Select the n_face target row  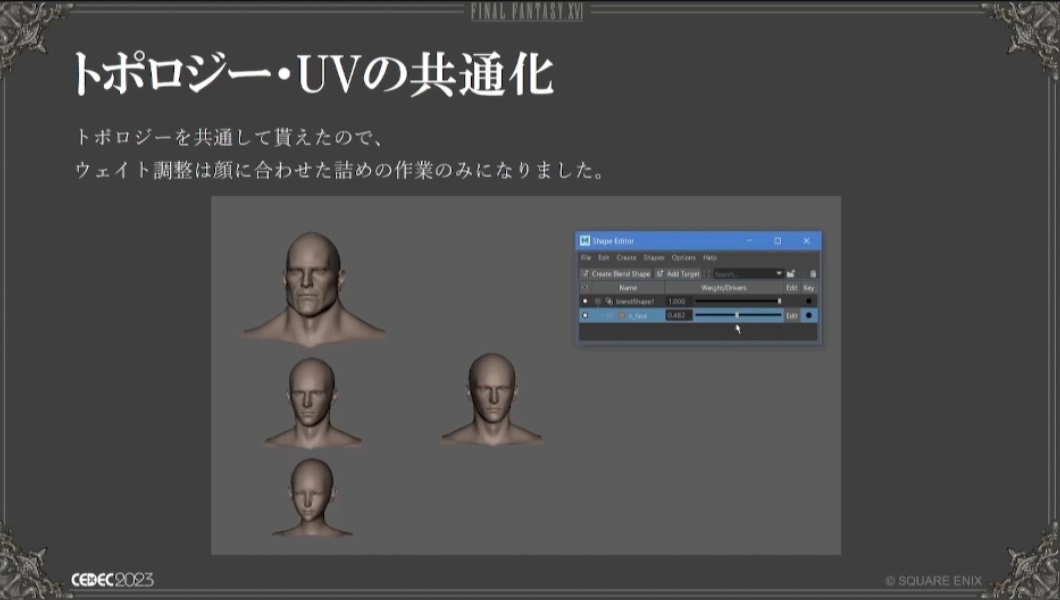coord(698,316)
